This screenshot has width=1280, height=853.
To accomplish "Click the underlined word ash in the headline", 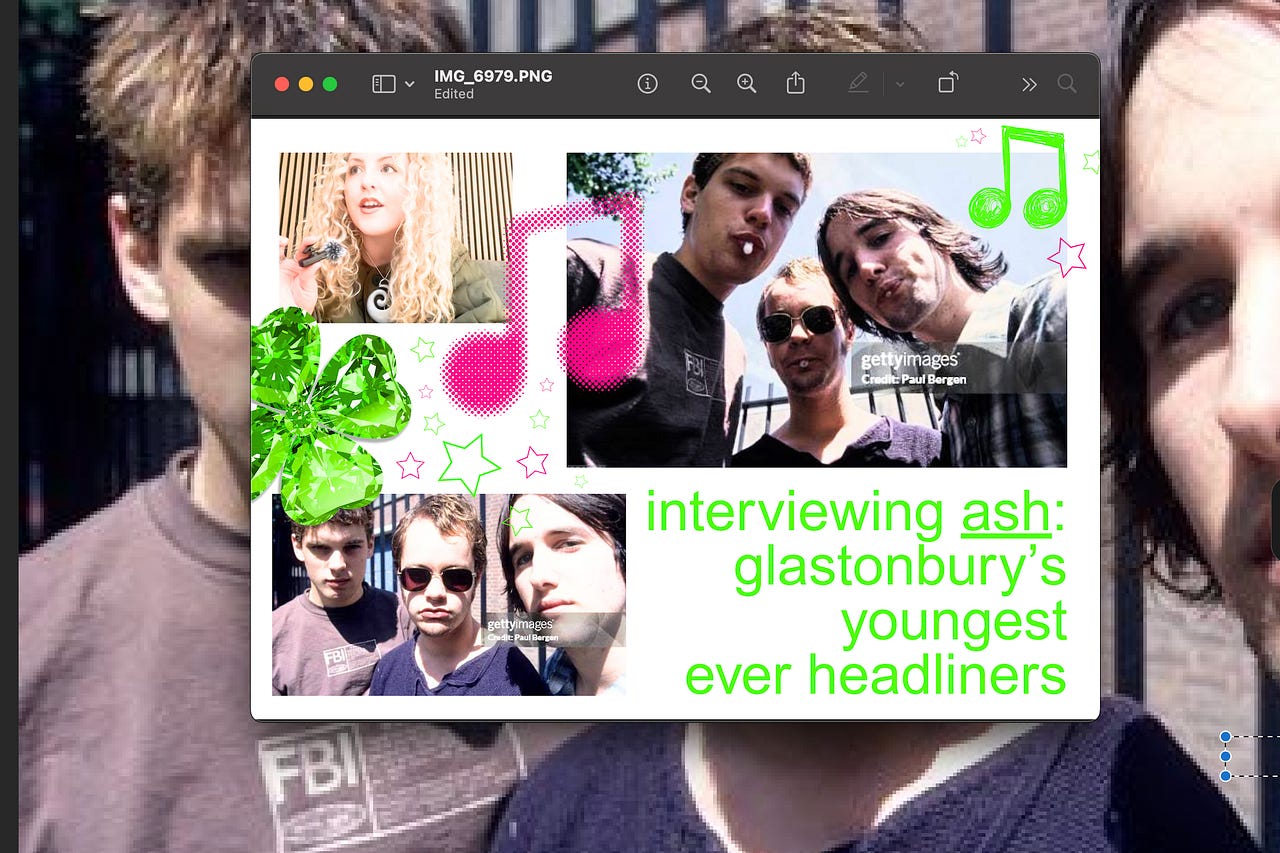I will tap(1006, 513).
